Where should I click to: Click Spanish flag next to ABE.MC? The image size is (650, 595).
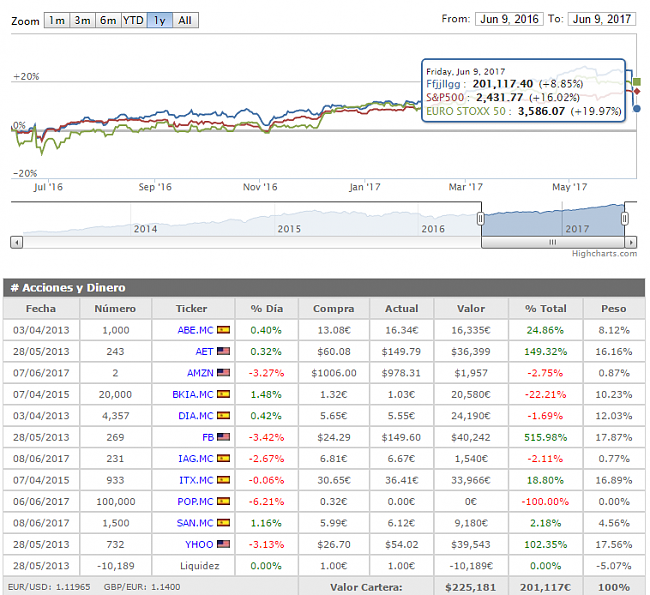223,330
